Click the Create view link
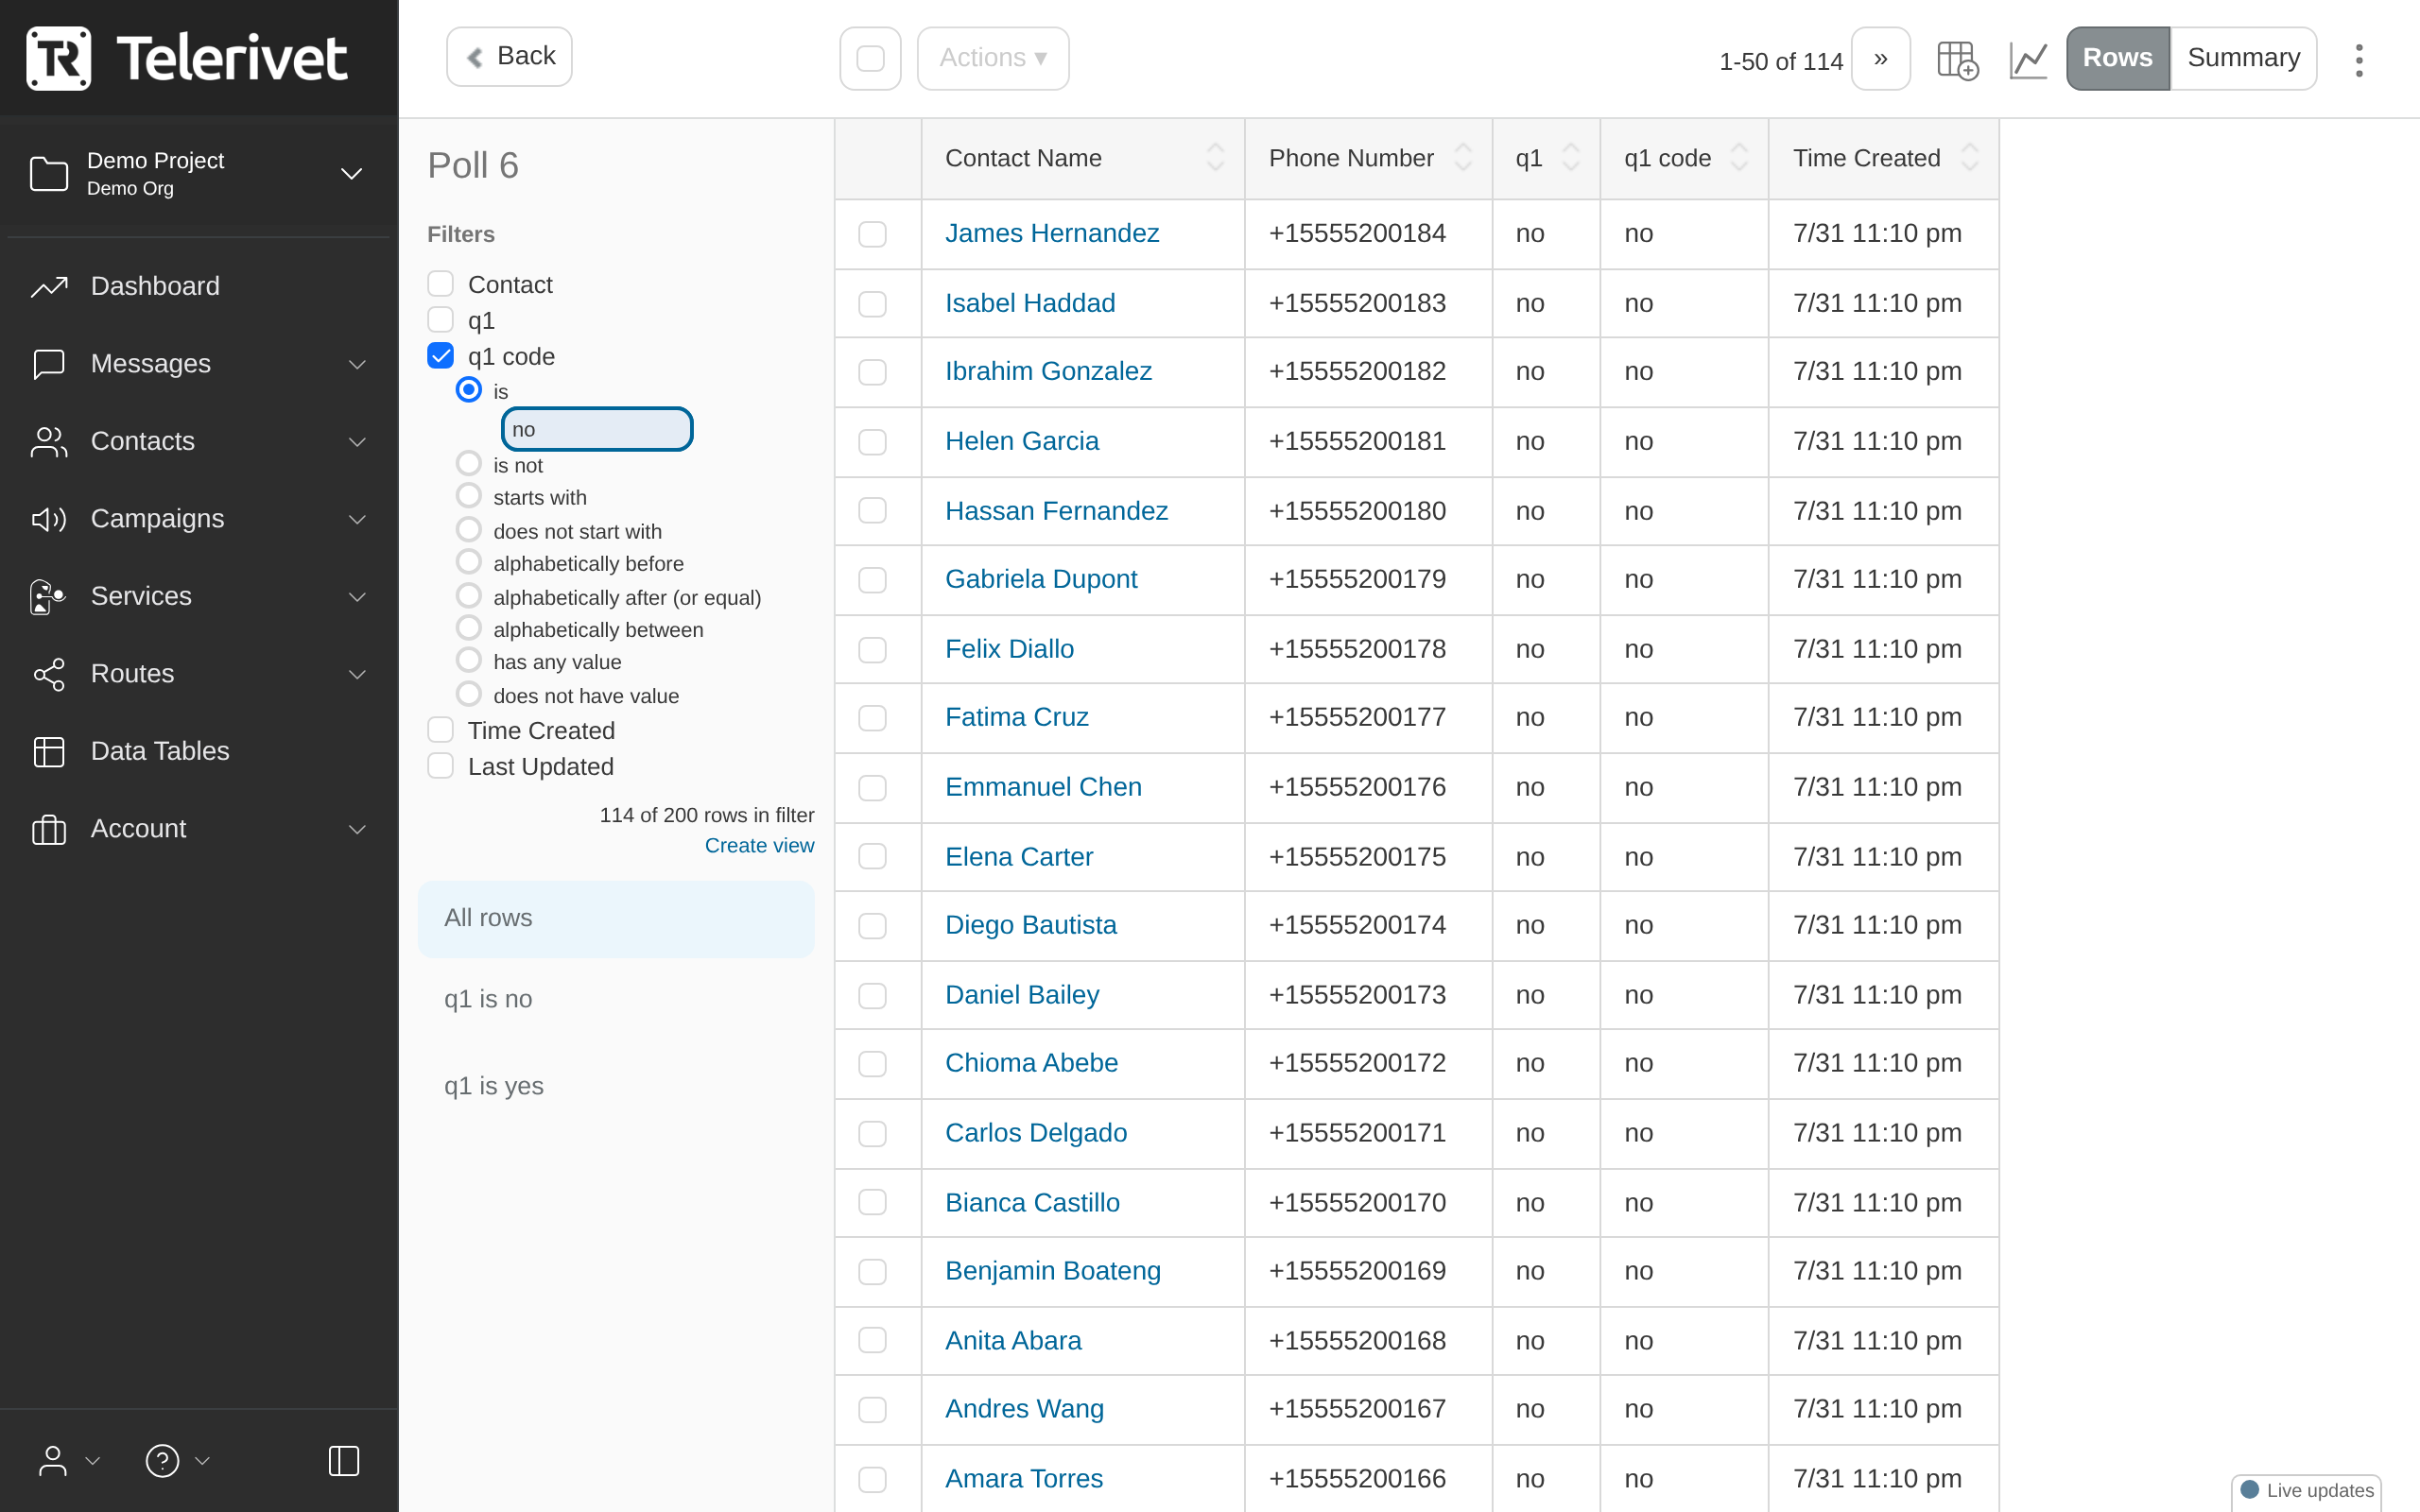The width and height of the screenshot is (2420, 1512). tap(759, 846)
